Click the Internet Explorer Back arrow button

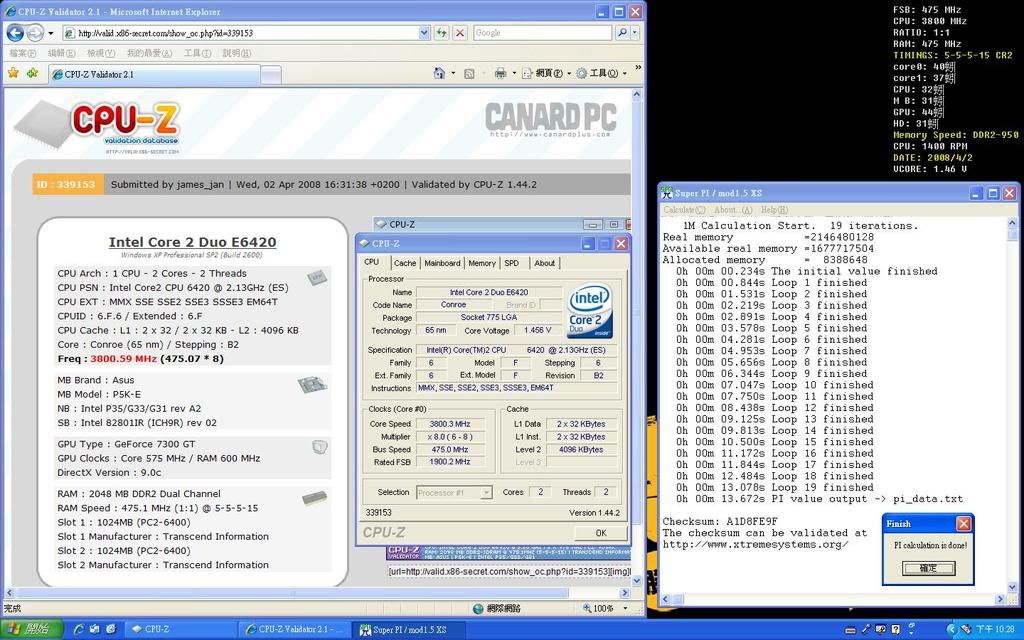[15, 33]
